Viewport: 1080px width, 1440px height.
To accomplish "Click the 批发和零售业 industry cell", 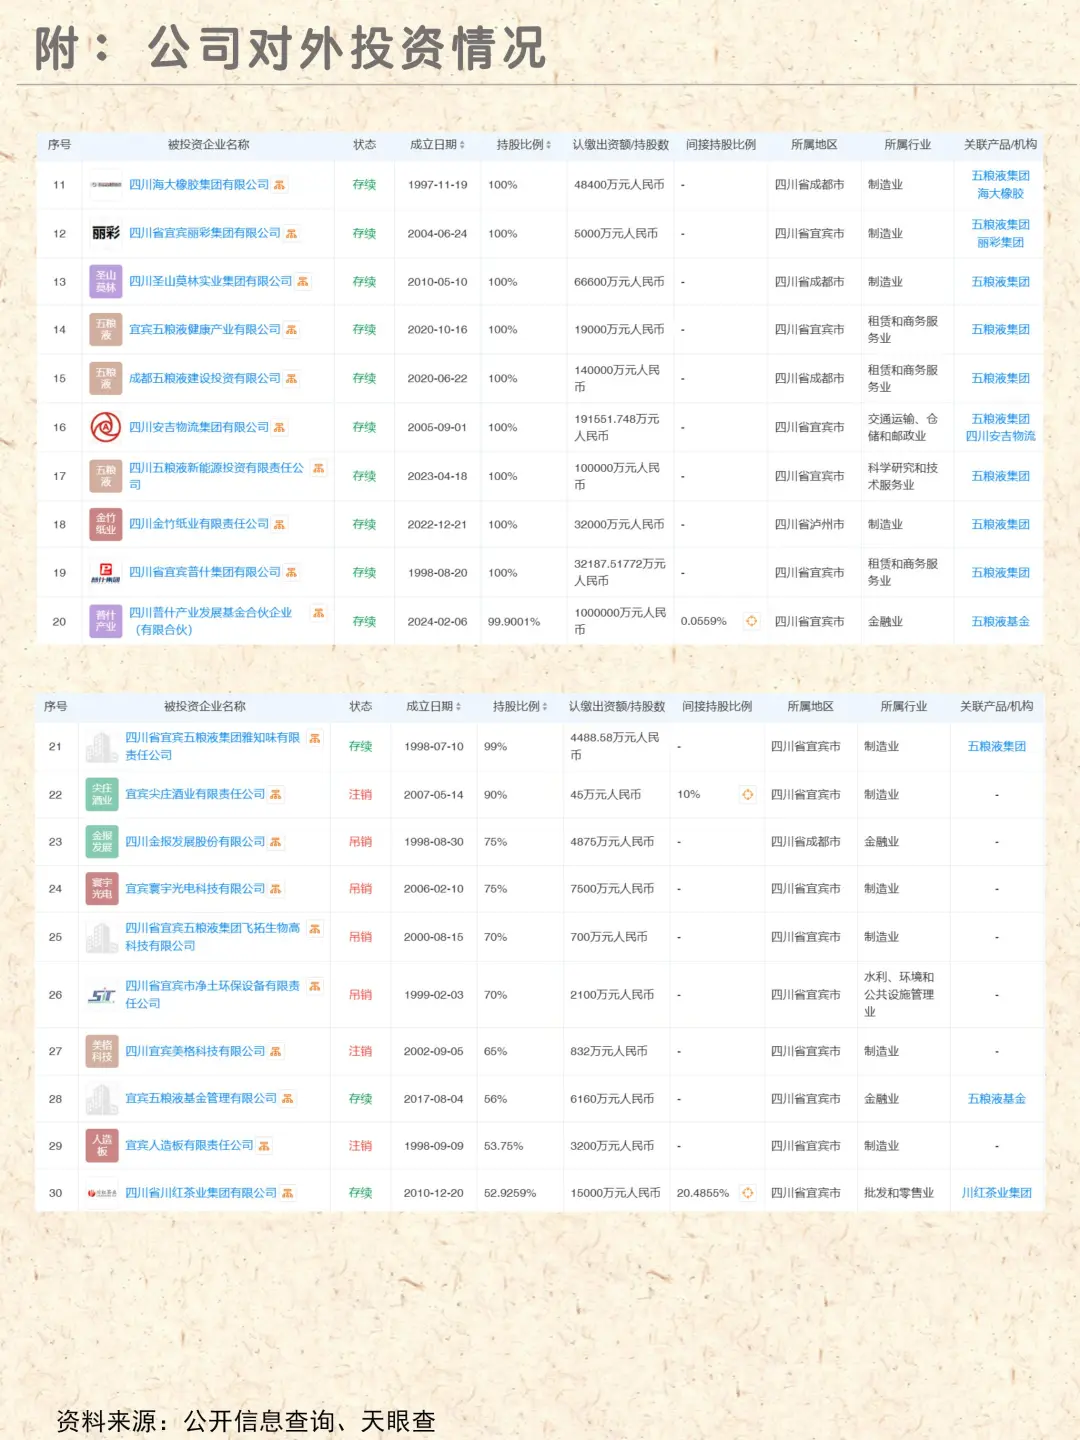I will click(899, 1193).
